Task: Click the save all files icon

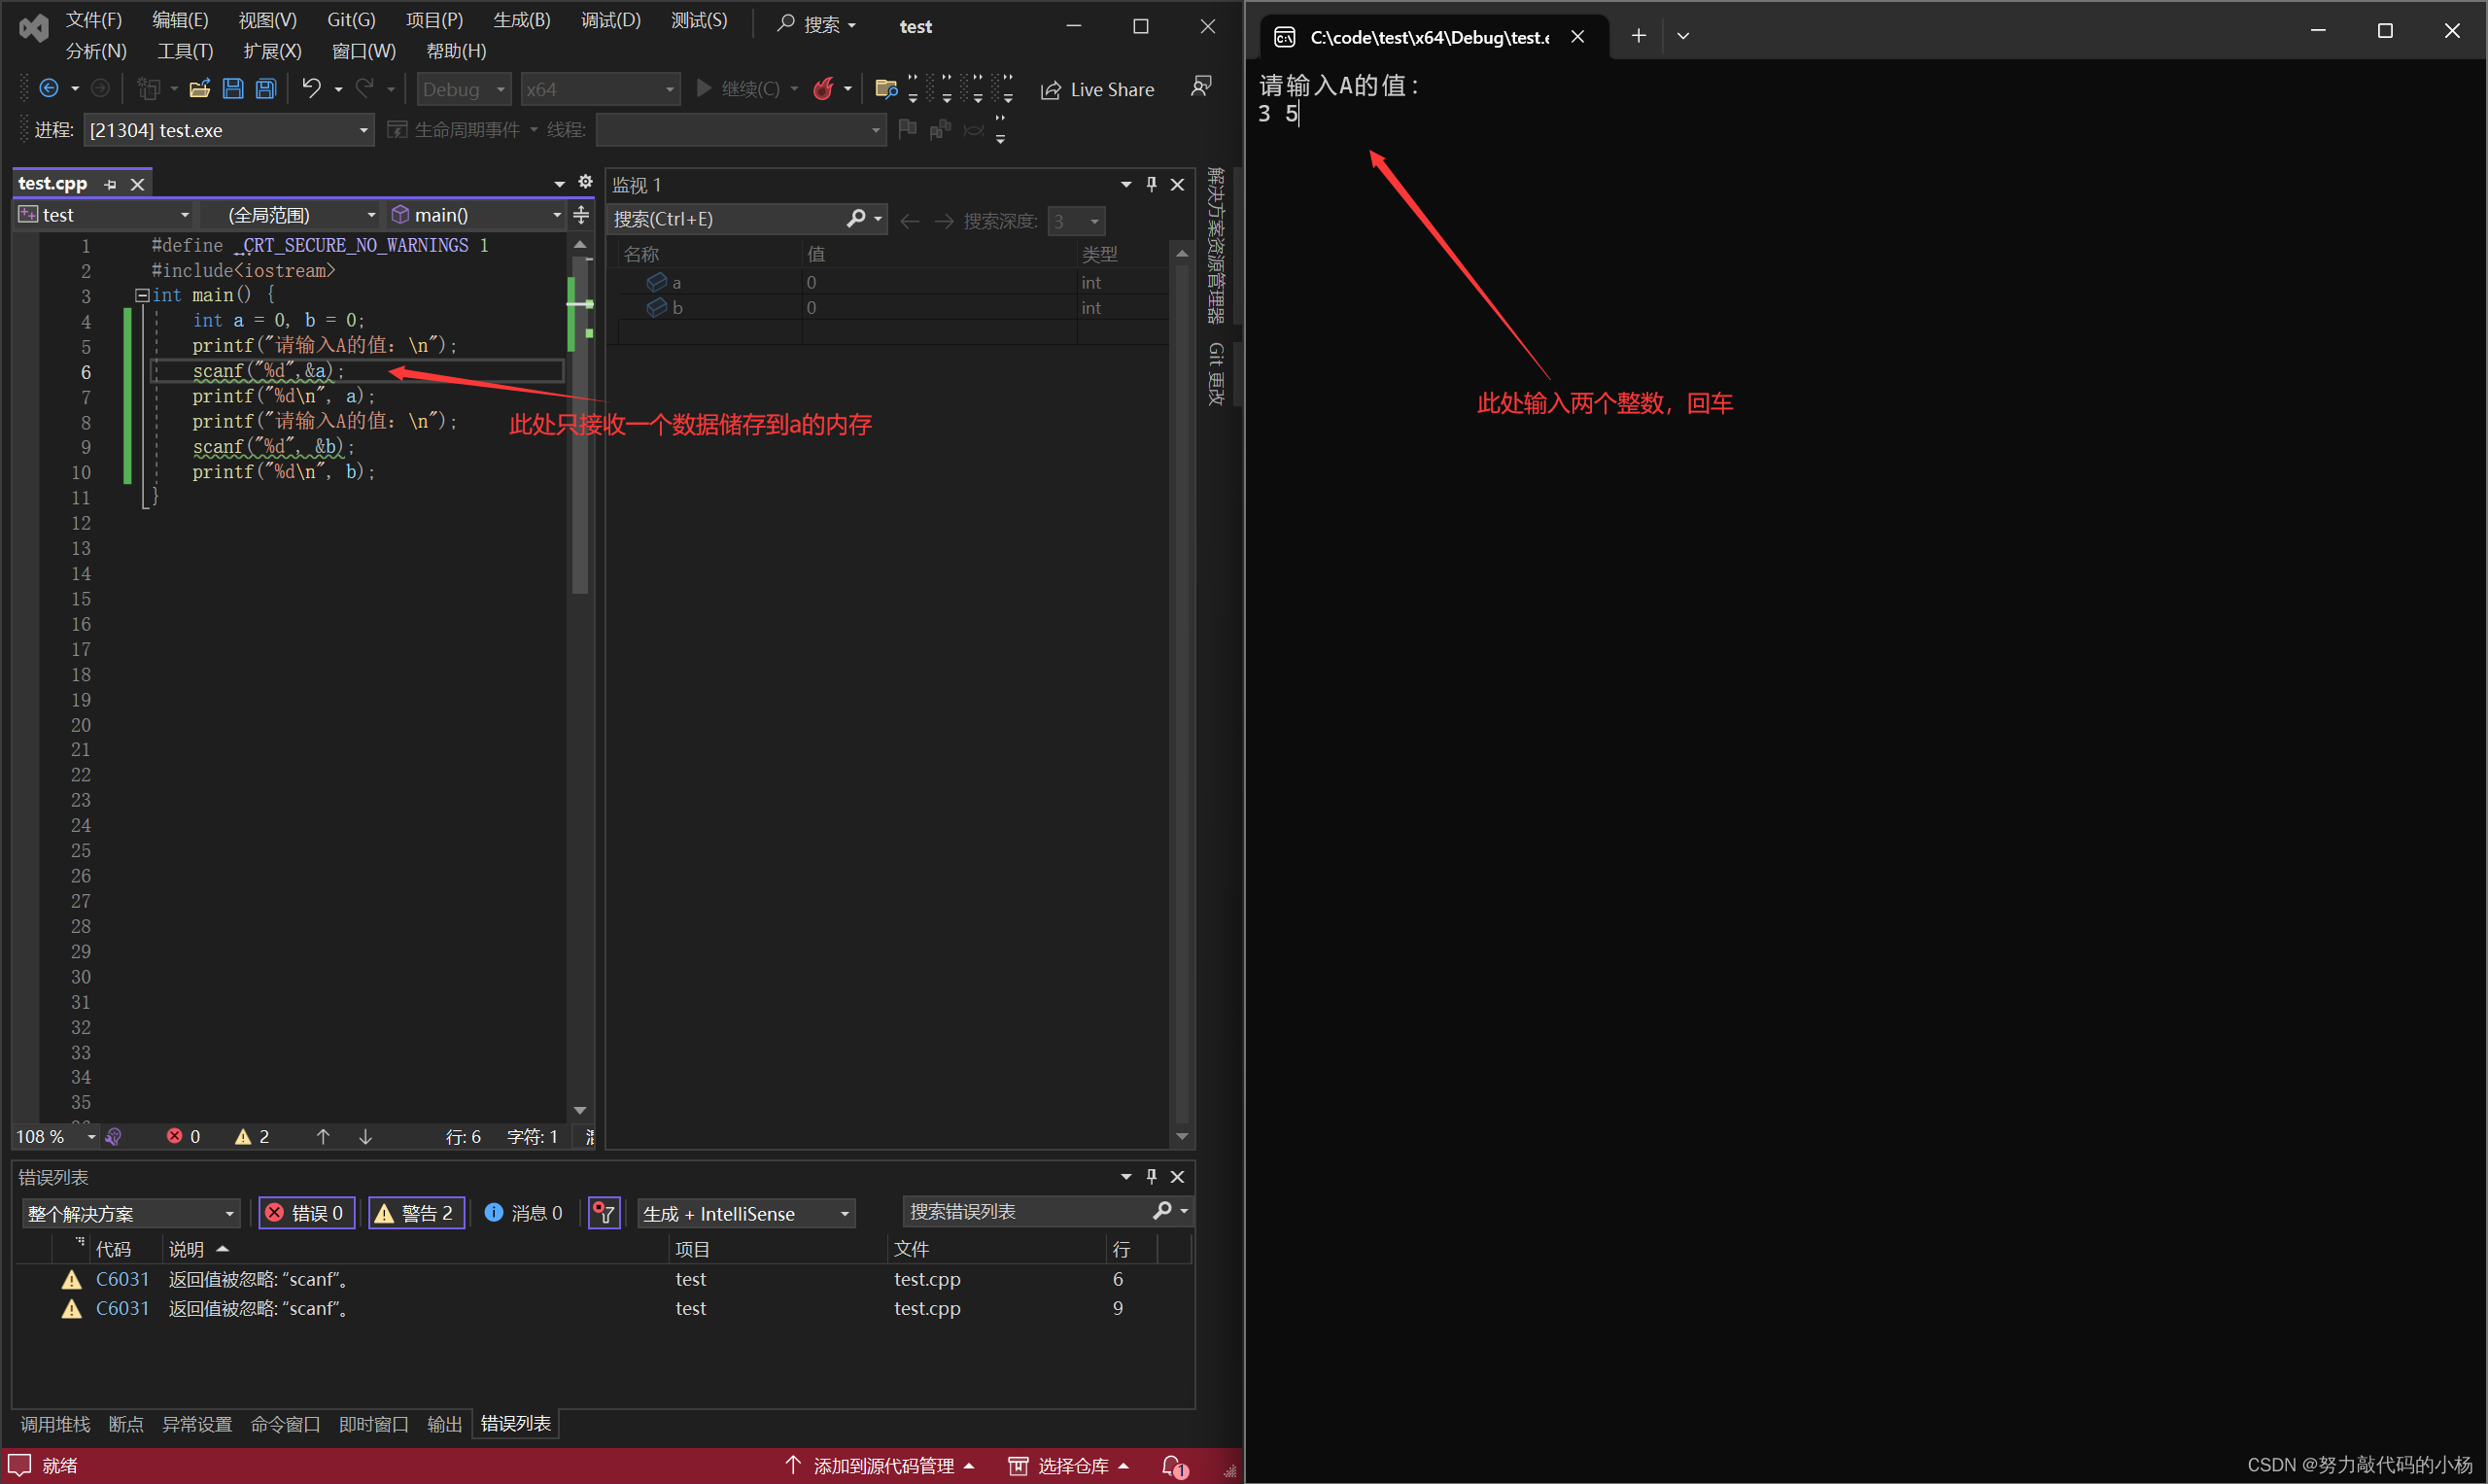Action: tap(266, 89)
